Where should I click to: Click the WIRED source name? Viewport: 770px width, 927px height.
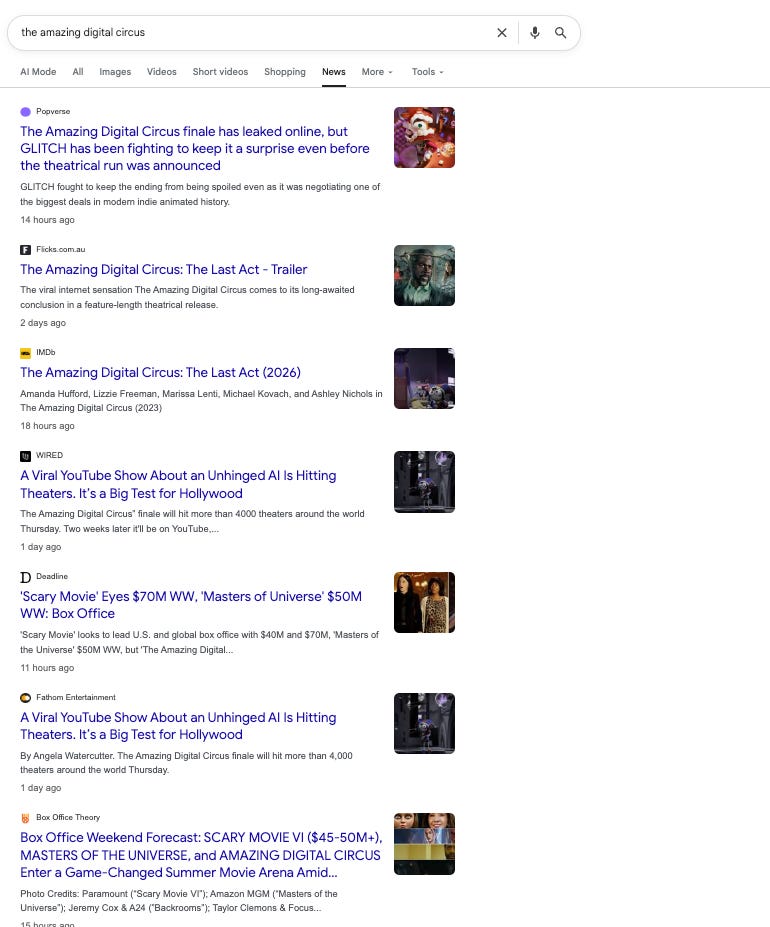[50, 455]
